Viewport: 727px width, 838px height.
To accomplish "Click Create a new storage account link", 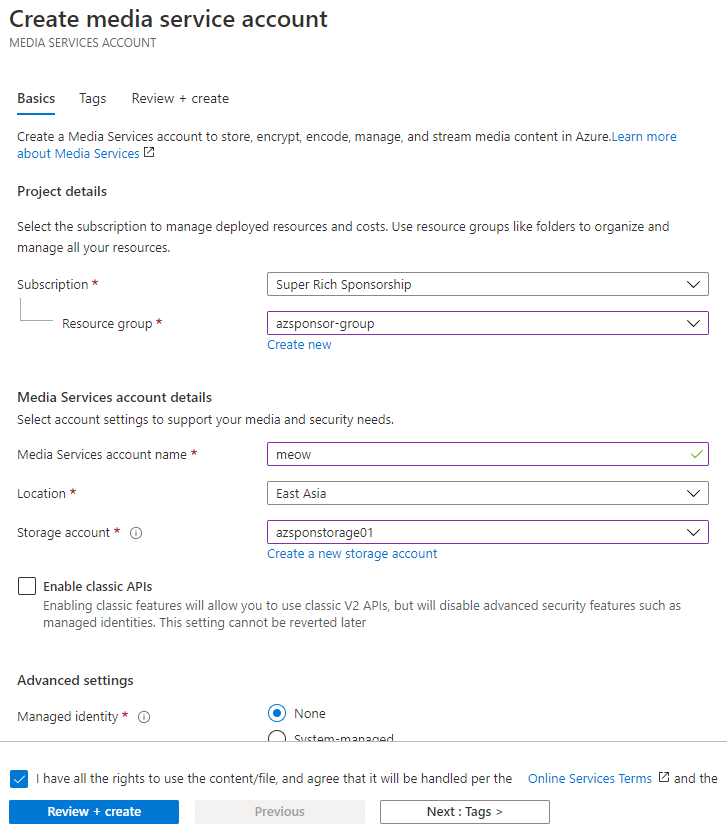I will (x=352, y=554).
